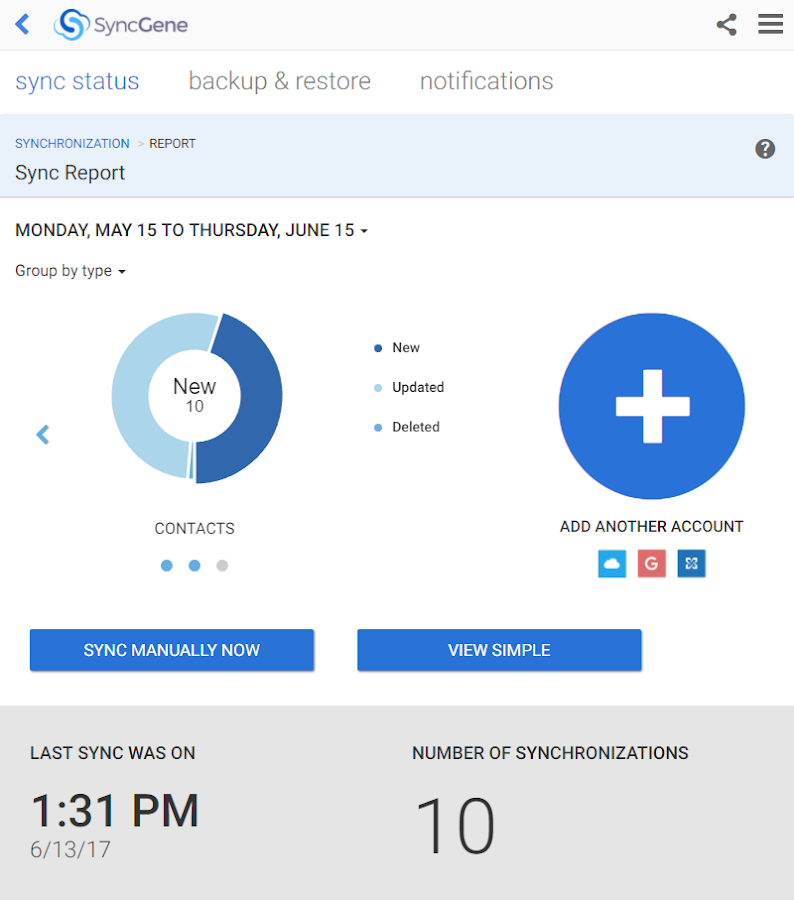Click the Sync Report heading
The image size is (794, 900).
pos(70,173)
